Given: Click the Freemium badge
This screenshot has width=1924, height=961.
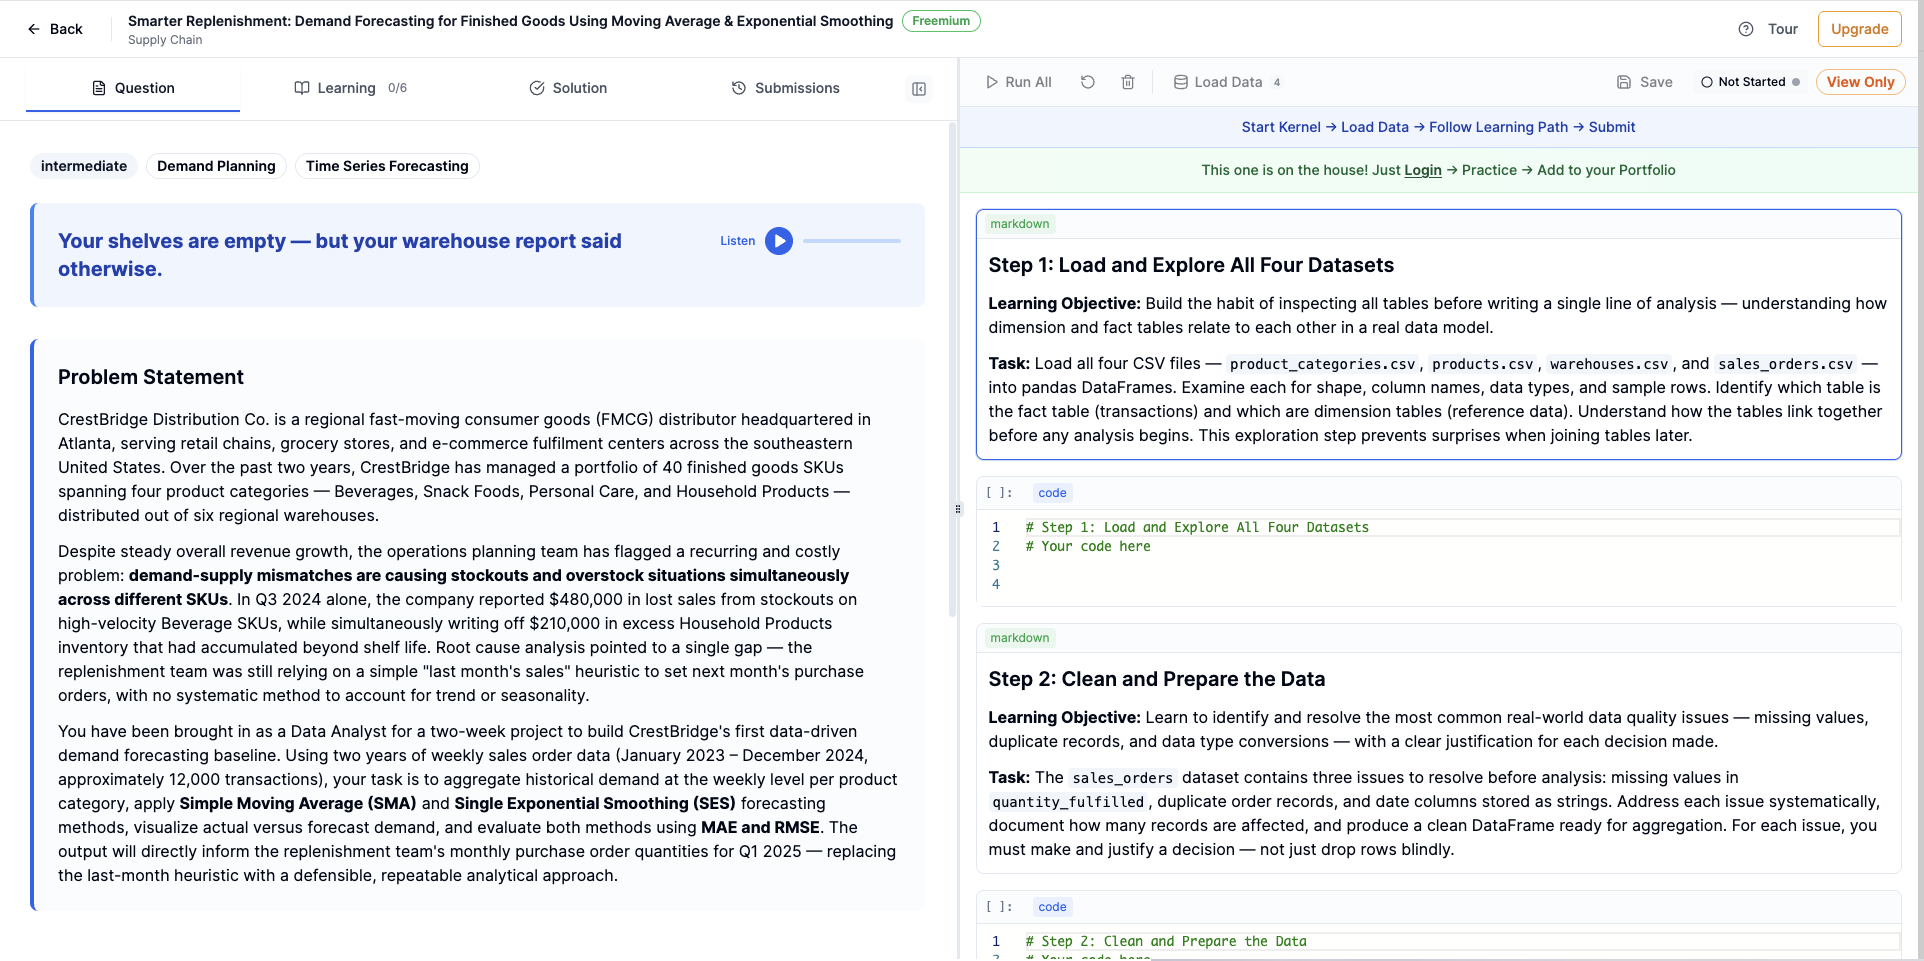Looking at the screenshot, I should click(941, 21).
